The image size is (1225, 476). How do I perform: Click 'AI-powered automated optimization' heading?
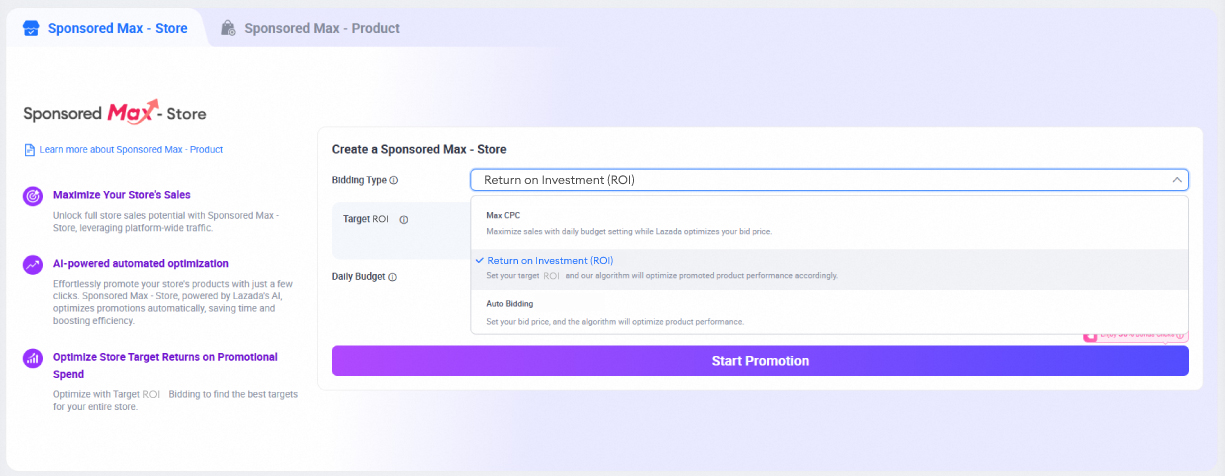pos(141,264)
